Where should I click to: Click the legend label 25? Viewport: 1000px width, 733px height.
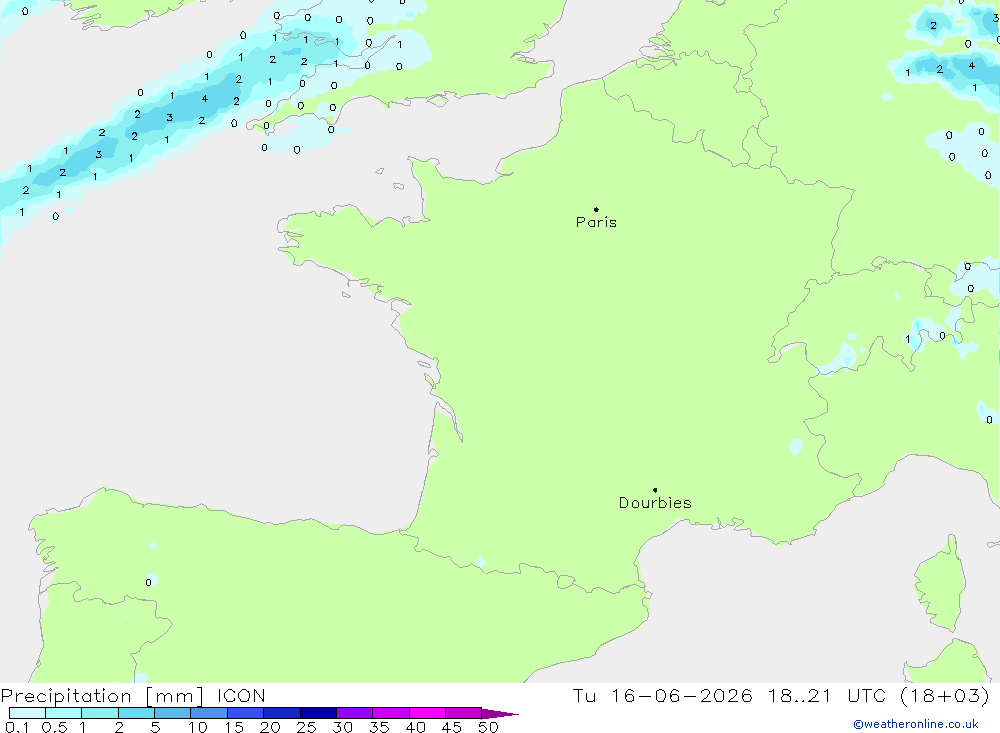307,727
